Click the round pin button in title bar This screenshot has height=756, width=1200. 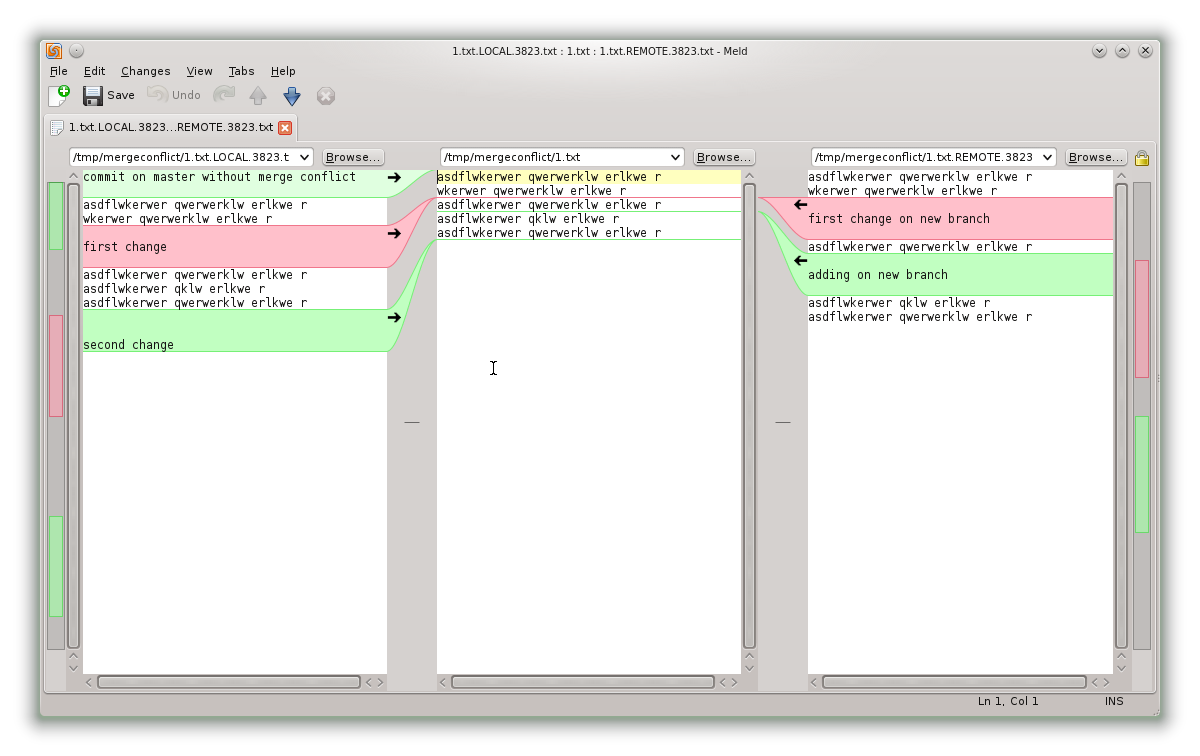coord(77,51)
